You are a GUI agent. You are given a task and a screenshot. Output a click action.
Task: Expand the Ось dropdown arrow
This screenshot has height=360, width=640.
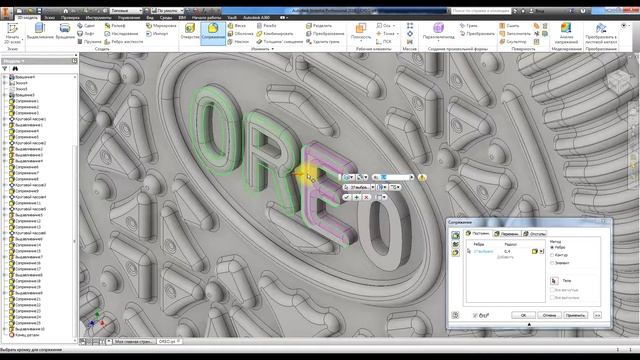point(394,25)
